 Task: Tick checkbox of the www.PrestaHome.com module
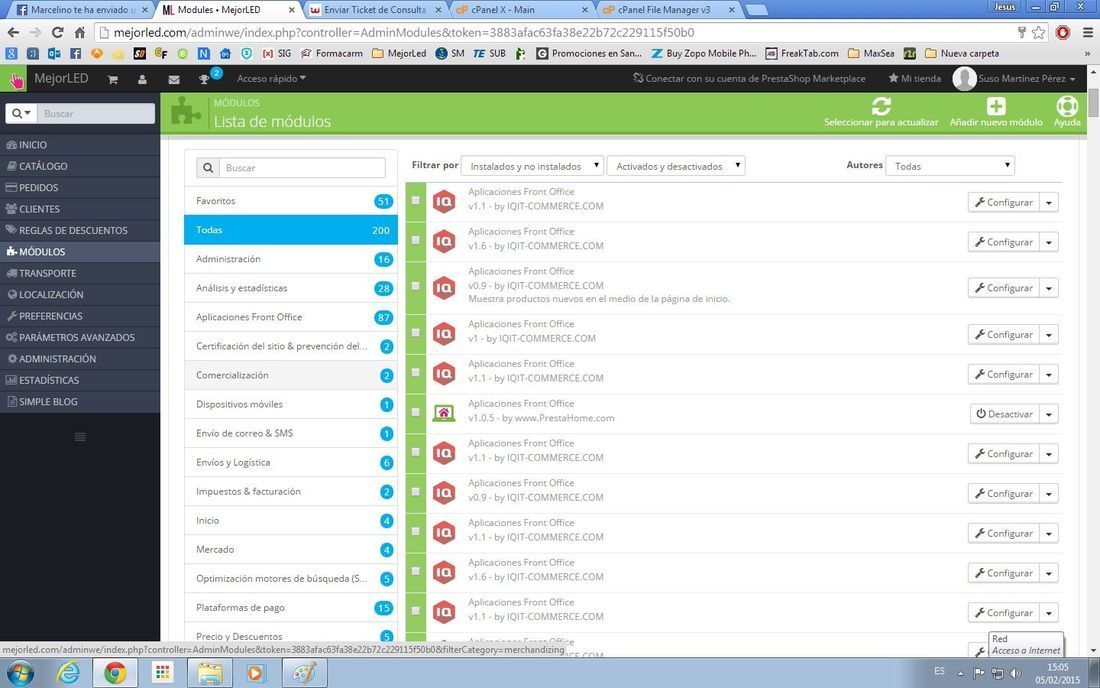(415, 412)
